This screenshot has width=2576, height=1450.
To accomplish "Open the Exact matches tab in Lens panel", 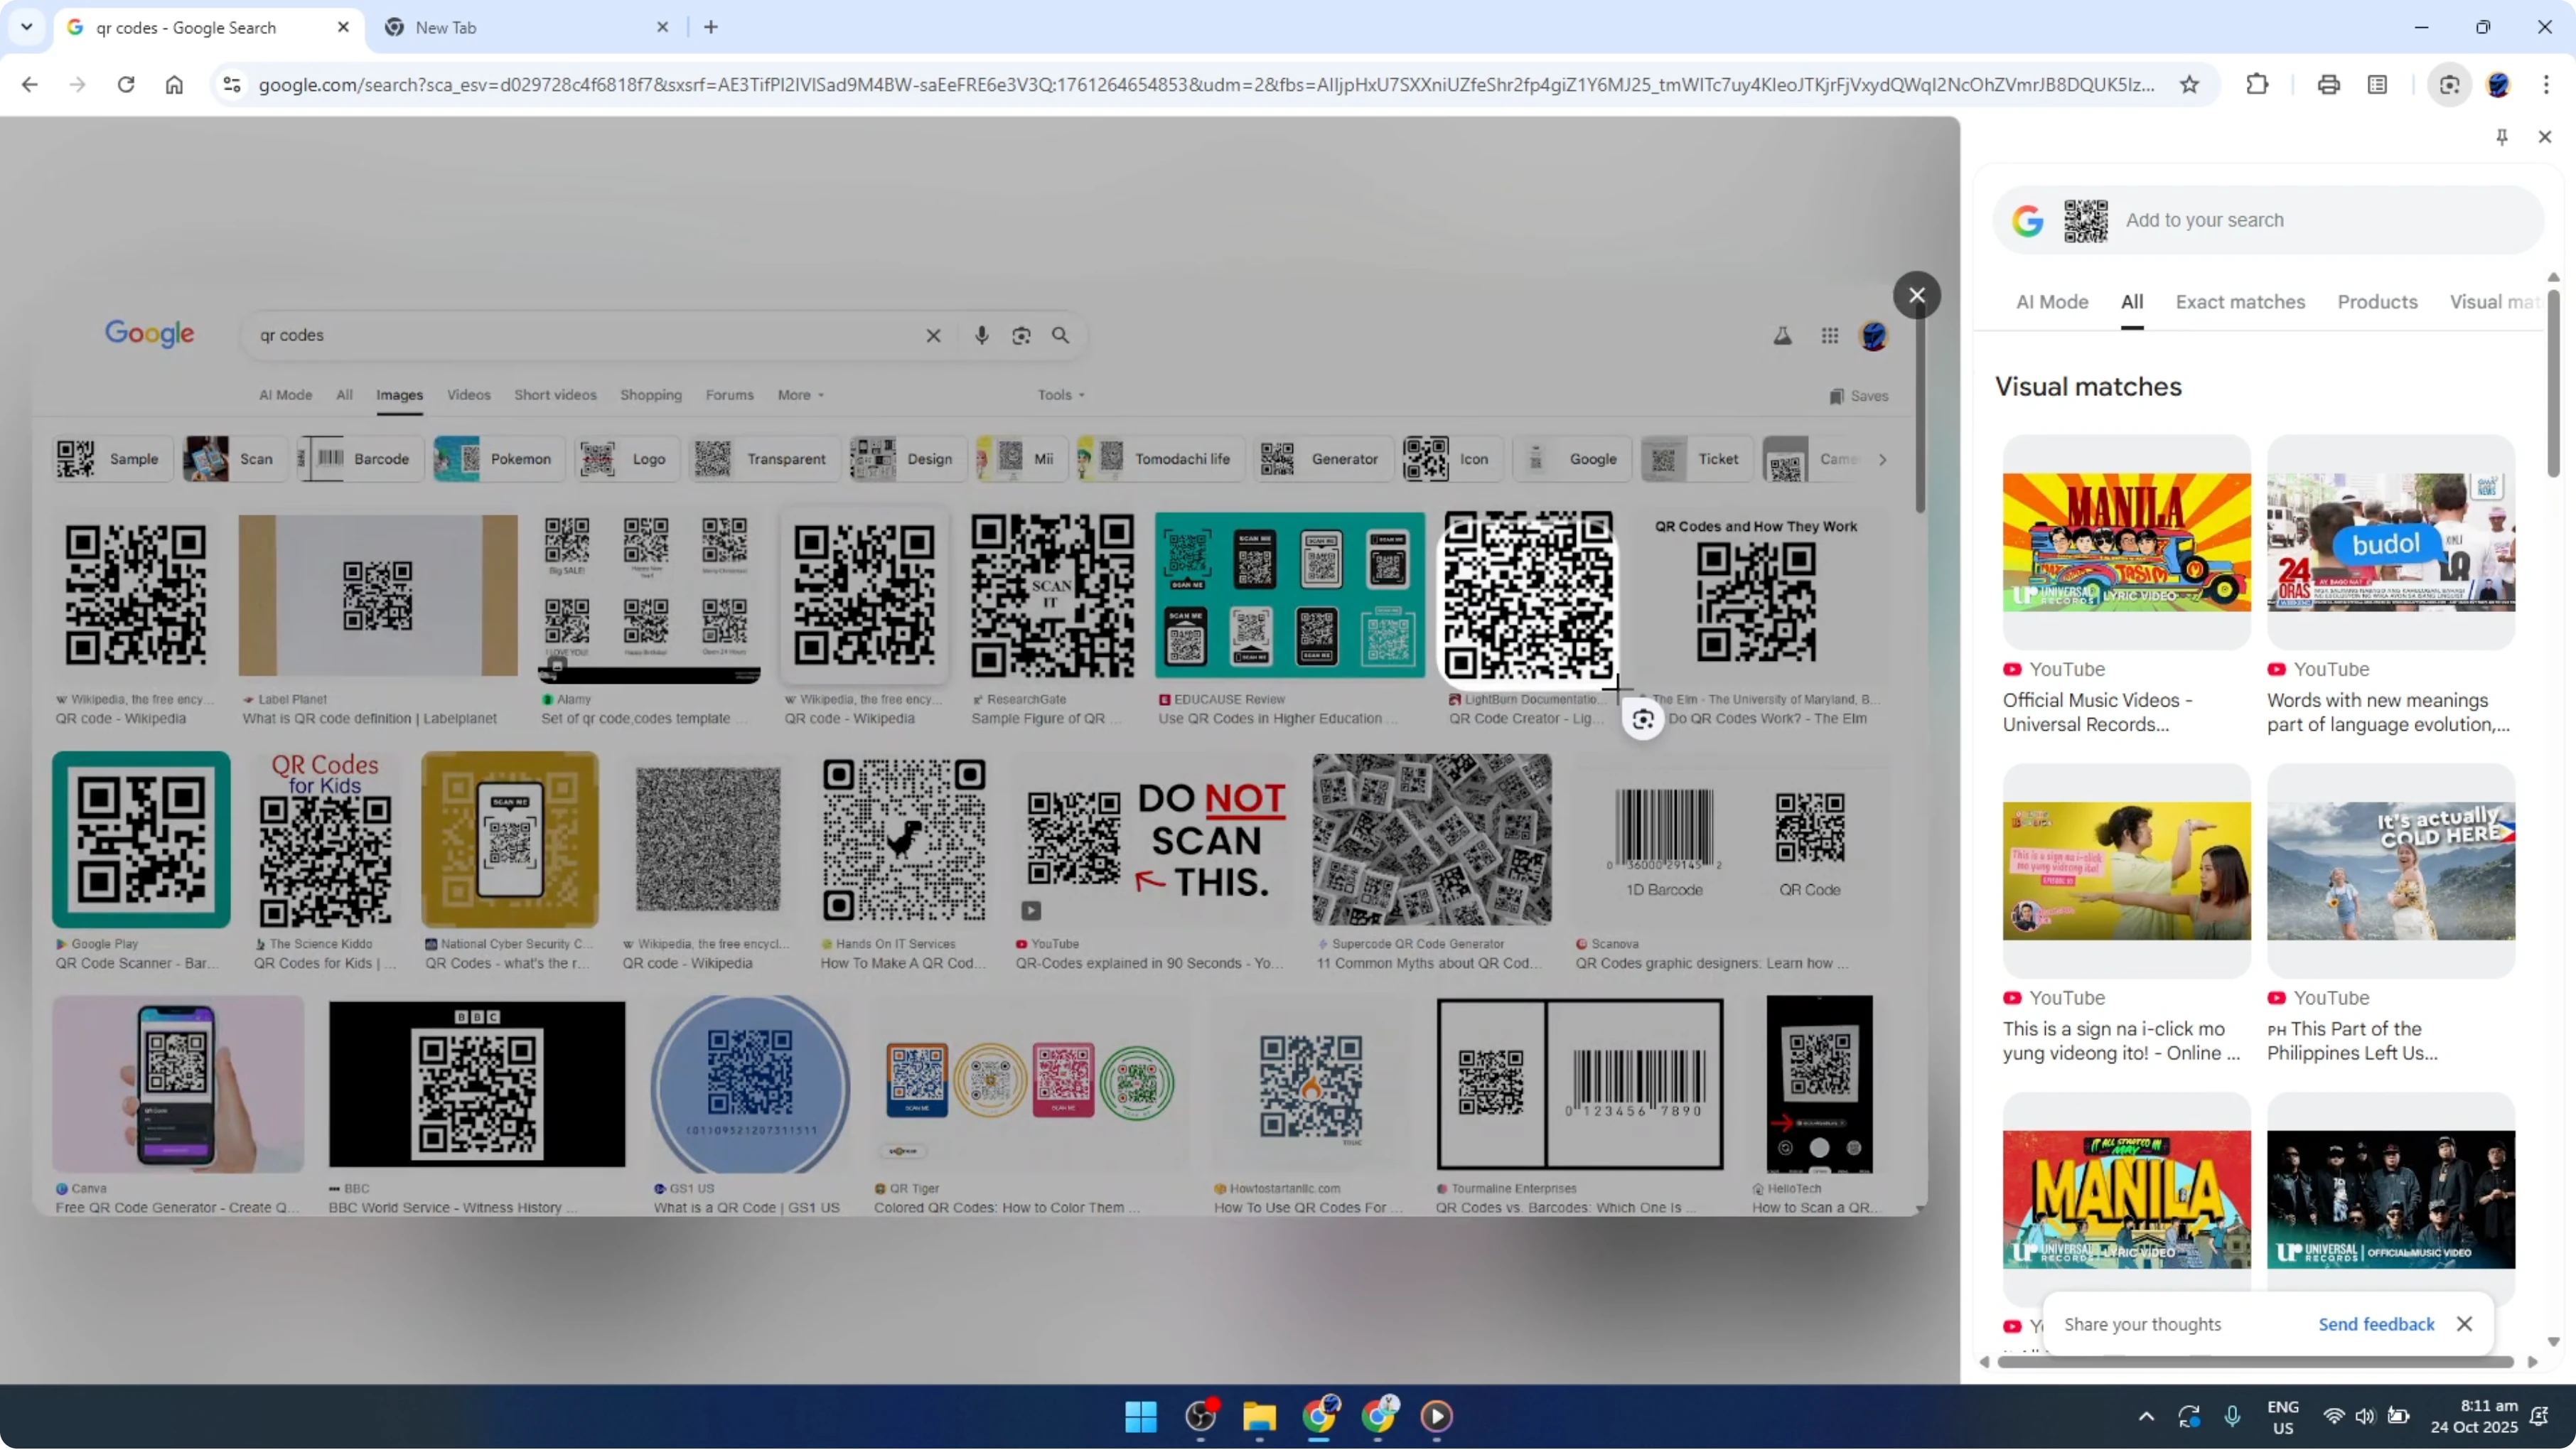I will click(x=2240, y=301).
